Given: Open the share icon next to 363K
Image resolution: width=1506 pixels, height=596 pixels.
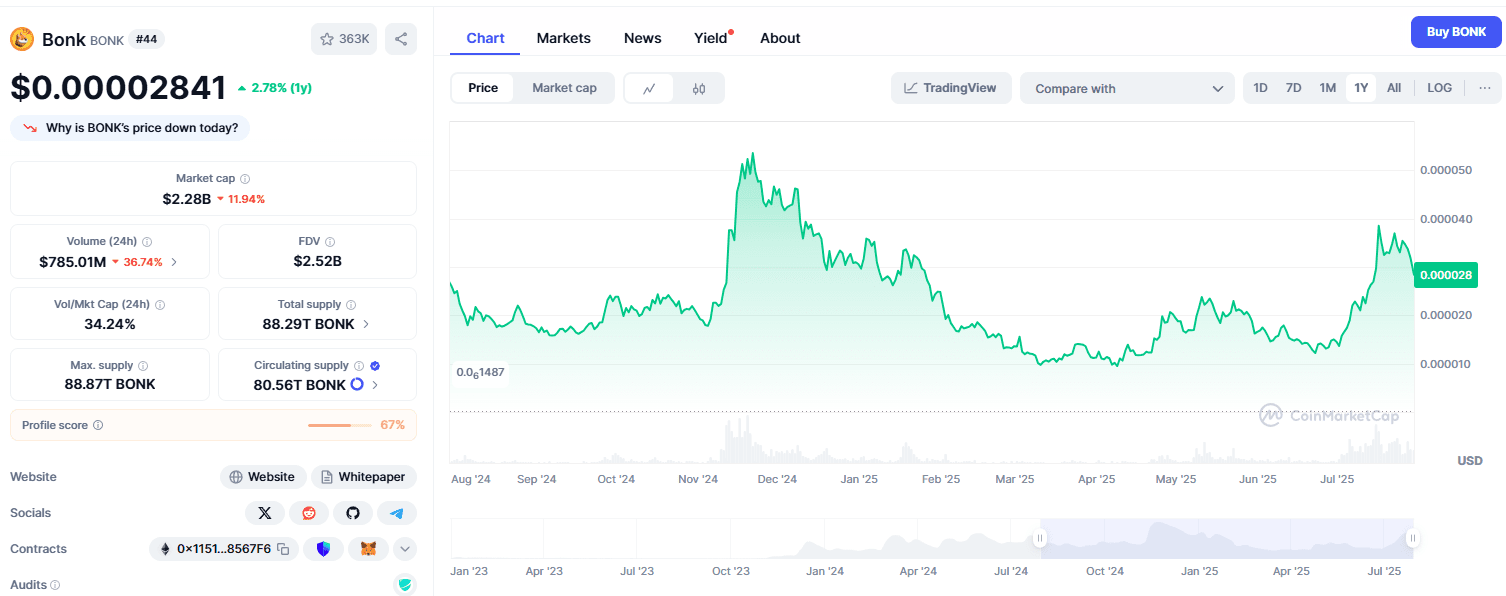Looking at the screenshot, I should pyautogui.click(x=401, y=39).
